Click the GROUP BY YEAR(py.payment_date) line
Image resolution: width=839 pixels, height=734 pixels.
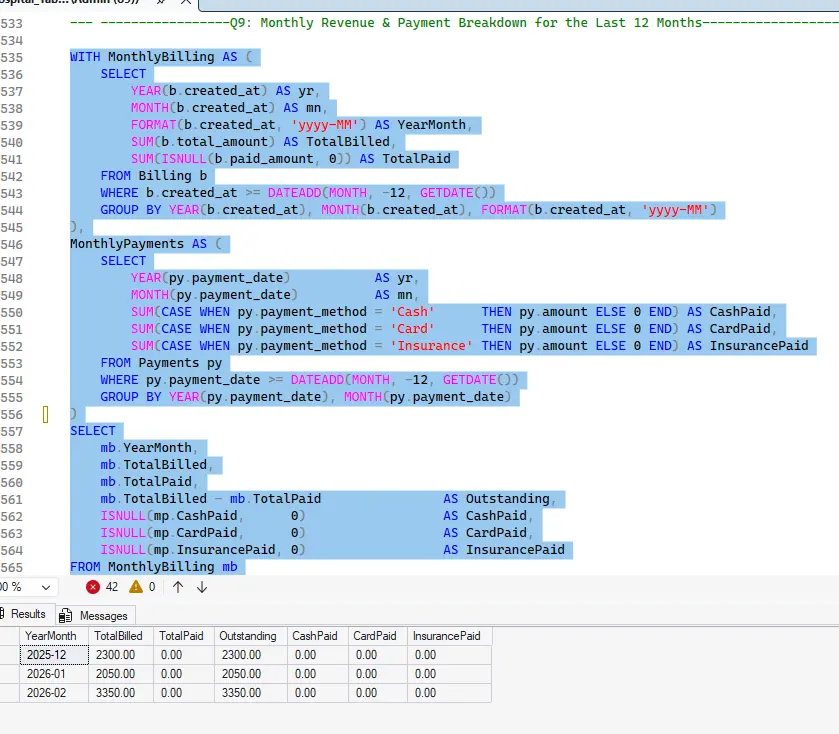(306, 397)
